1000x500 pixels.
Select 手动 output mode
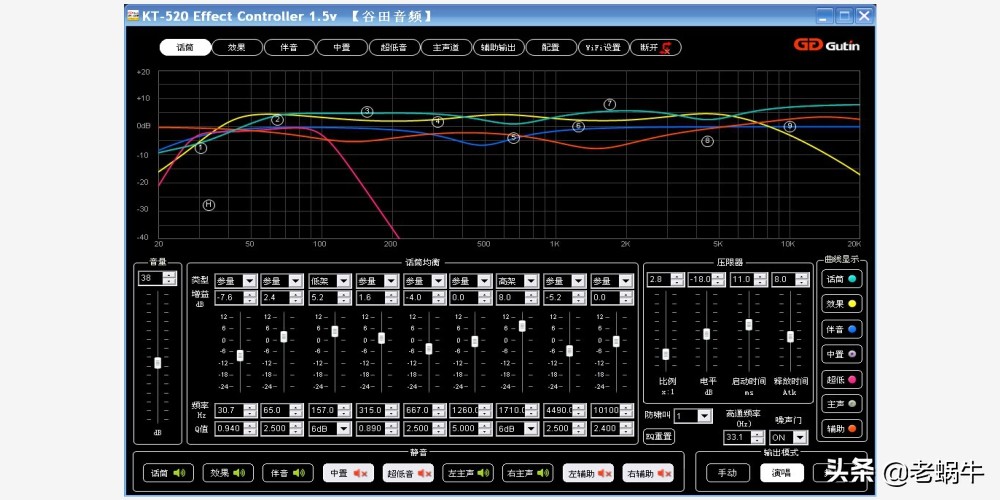coord(728,473)
